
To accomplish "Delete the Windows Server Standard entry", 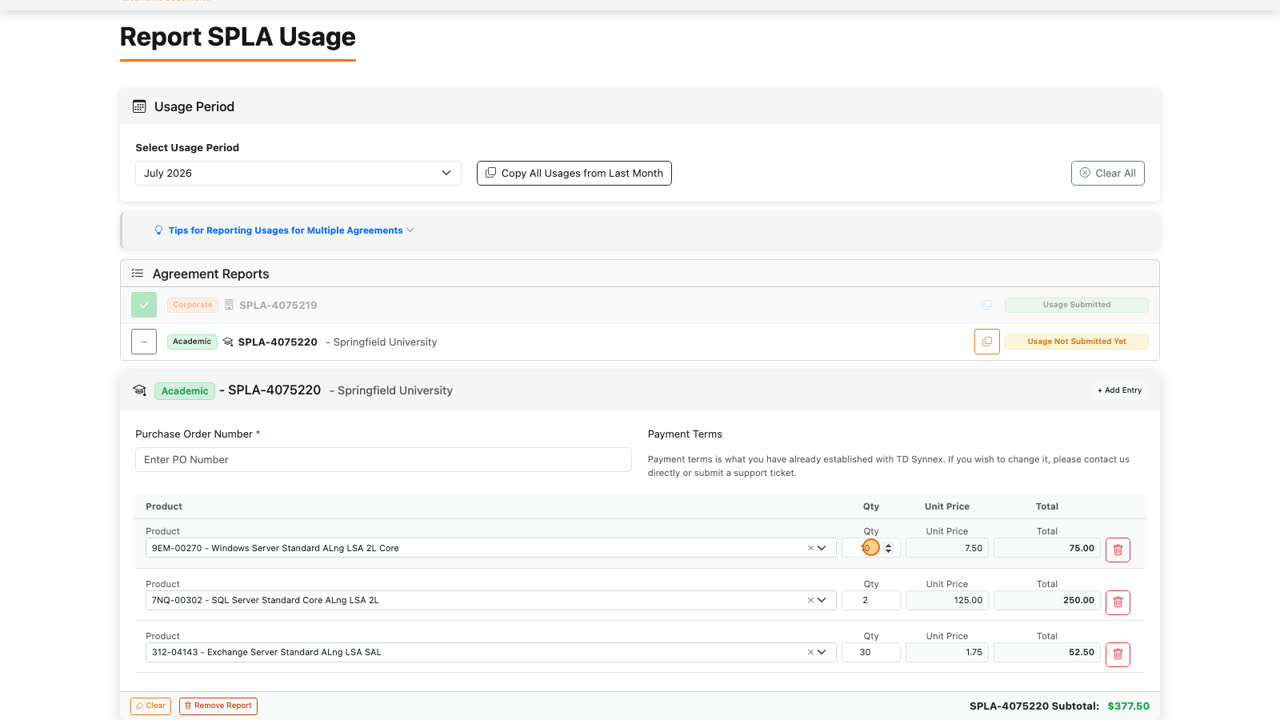I will 1118,549.
